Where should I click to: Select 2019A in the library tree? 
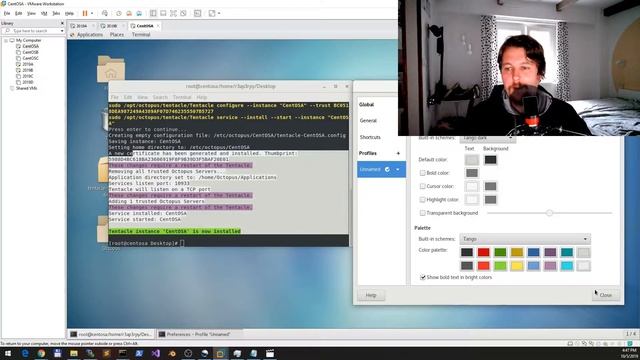(x=27, y=64)
